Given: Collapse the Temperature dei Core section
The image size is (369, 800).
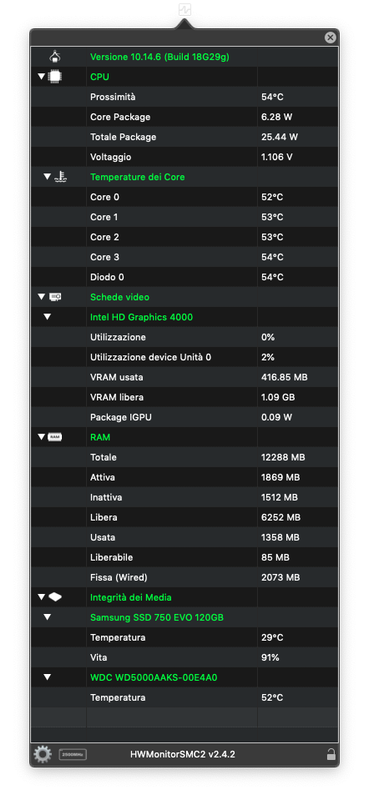Looking at the screenshot, I should click(47, 177).
